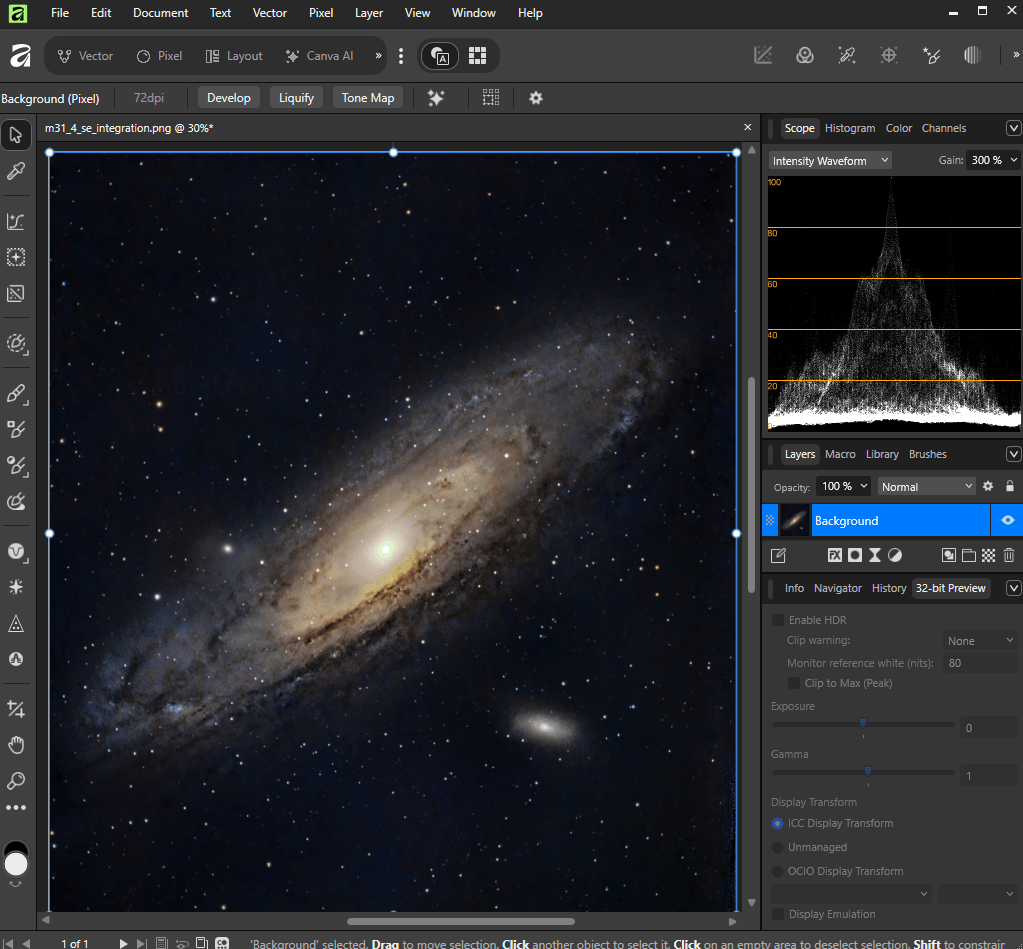Switch to the Histogram tab

click(x=849, y=128)
